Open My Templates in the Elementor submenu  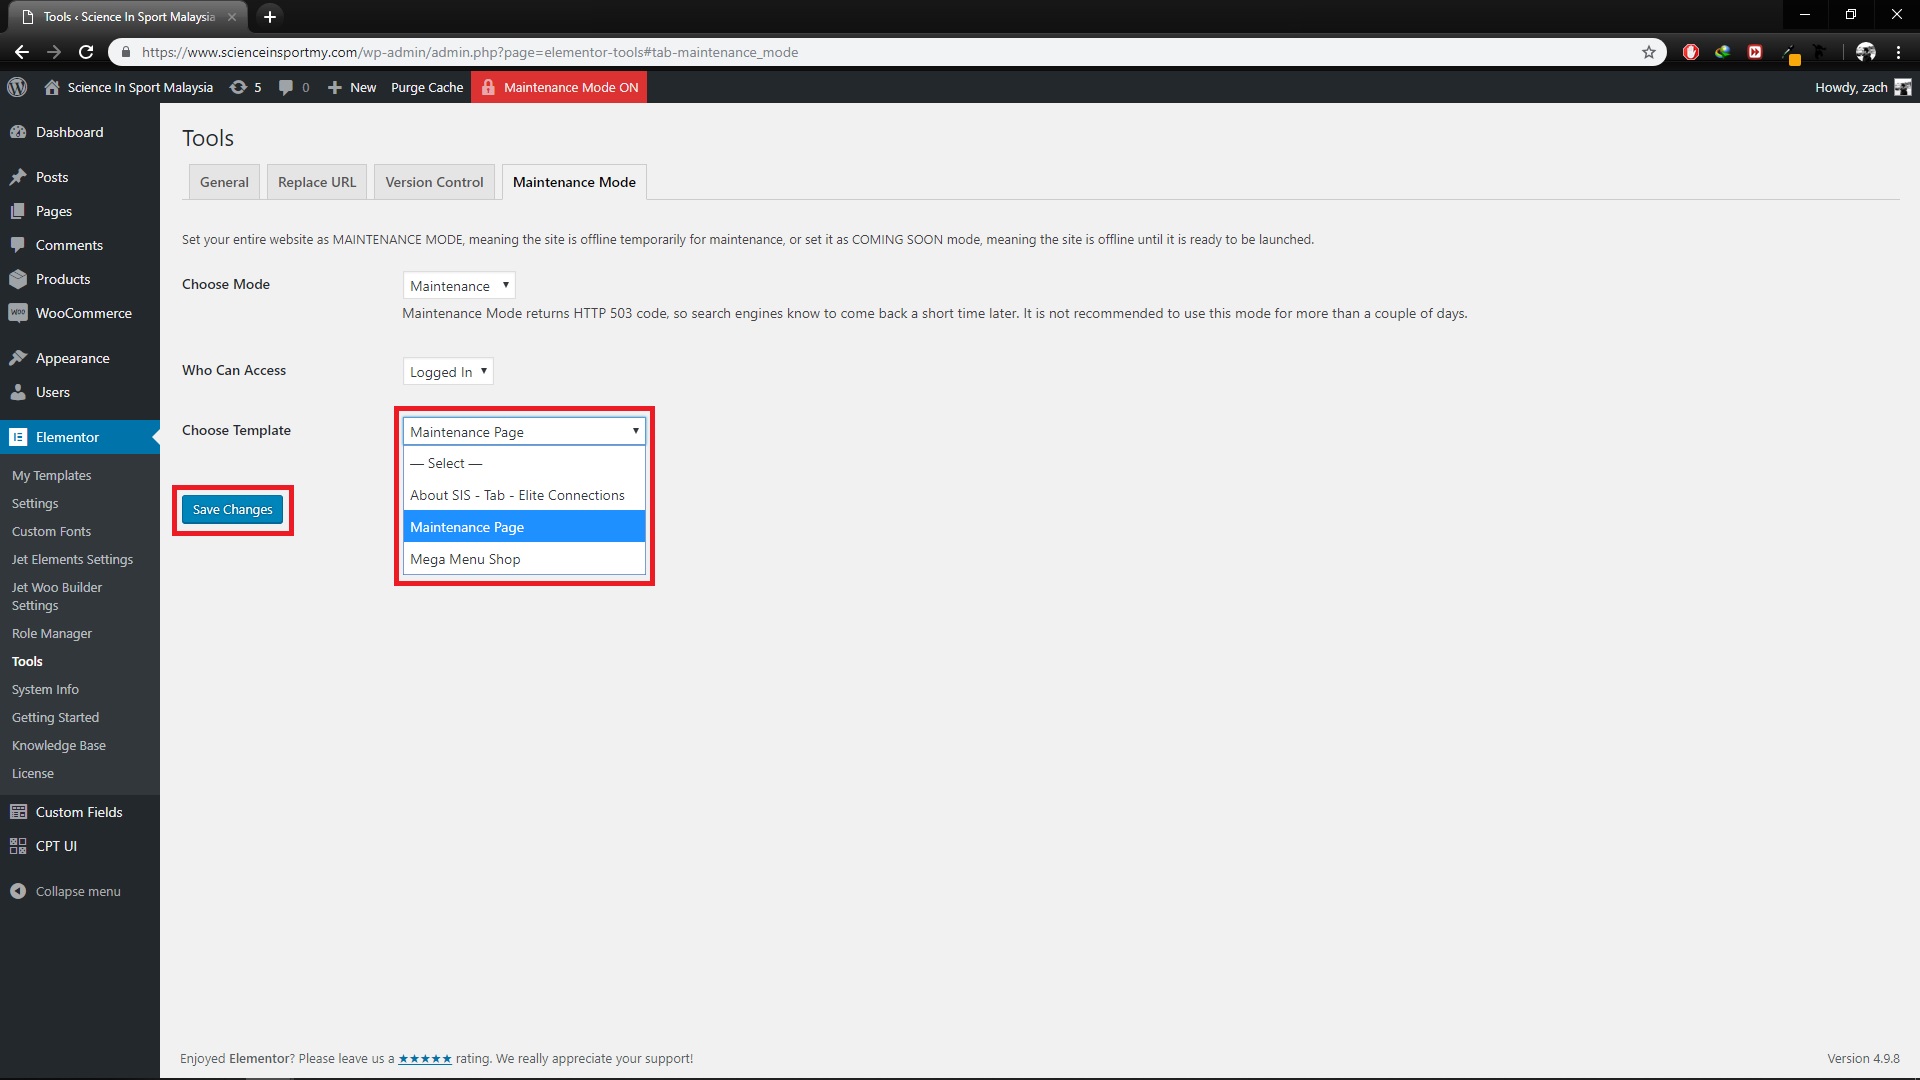tap(52, 475)
